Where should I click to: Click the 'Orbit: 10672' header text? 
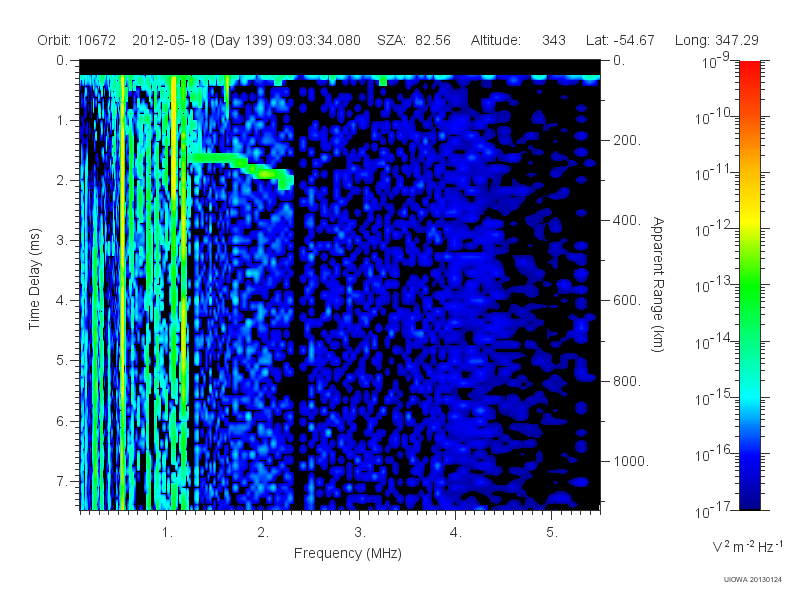coord(77,40)
